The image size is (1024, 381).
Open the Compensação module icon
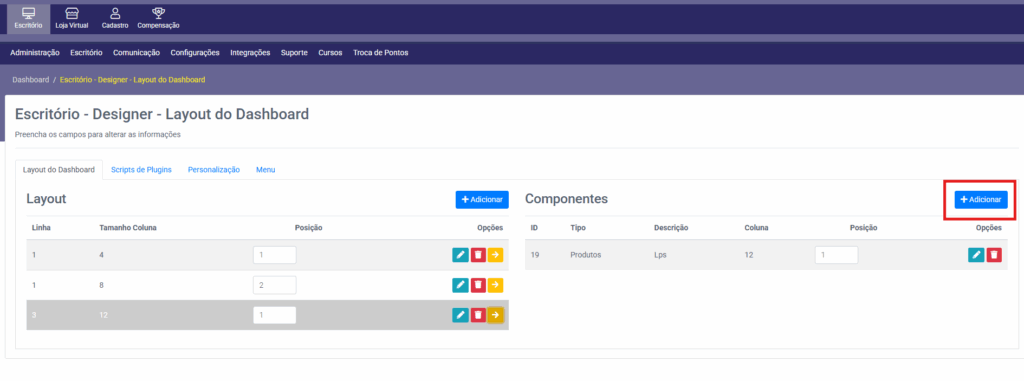click(x=158, y=18)
